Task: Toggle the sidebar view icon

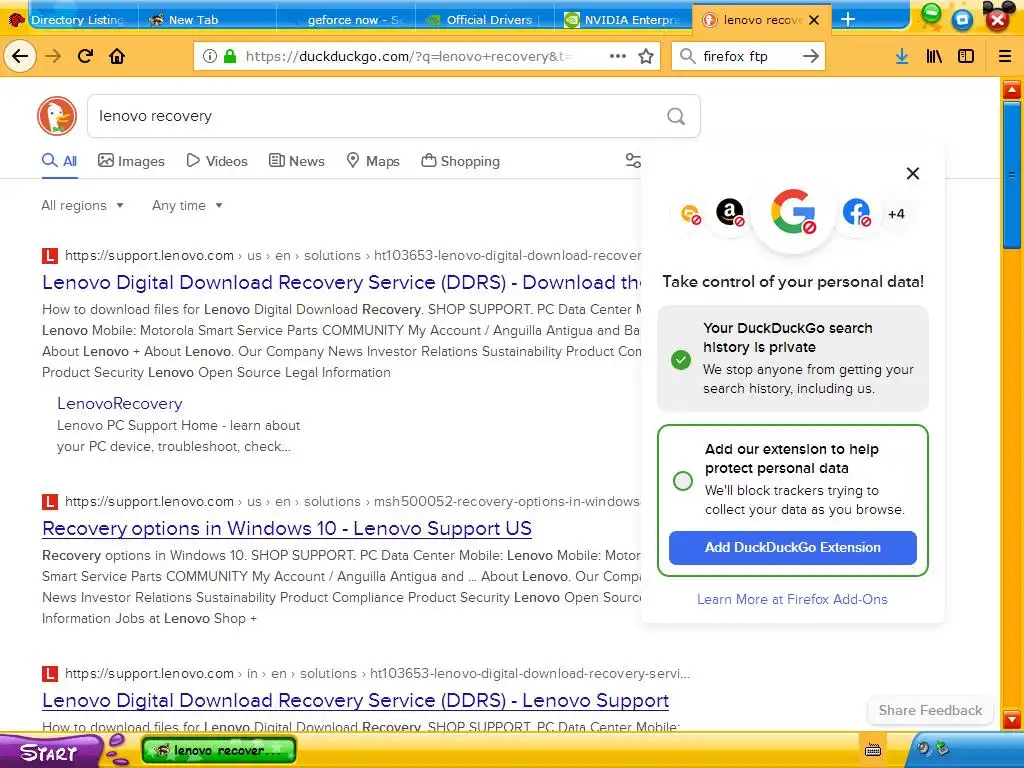Action: coord(966,56)
